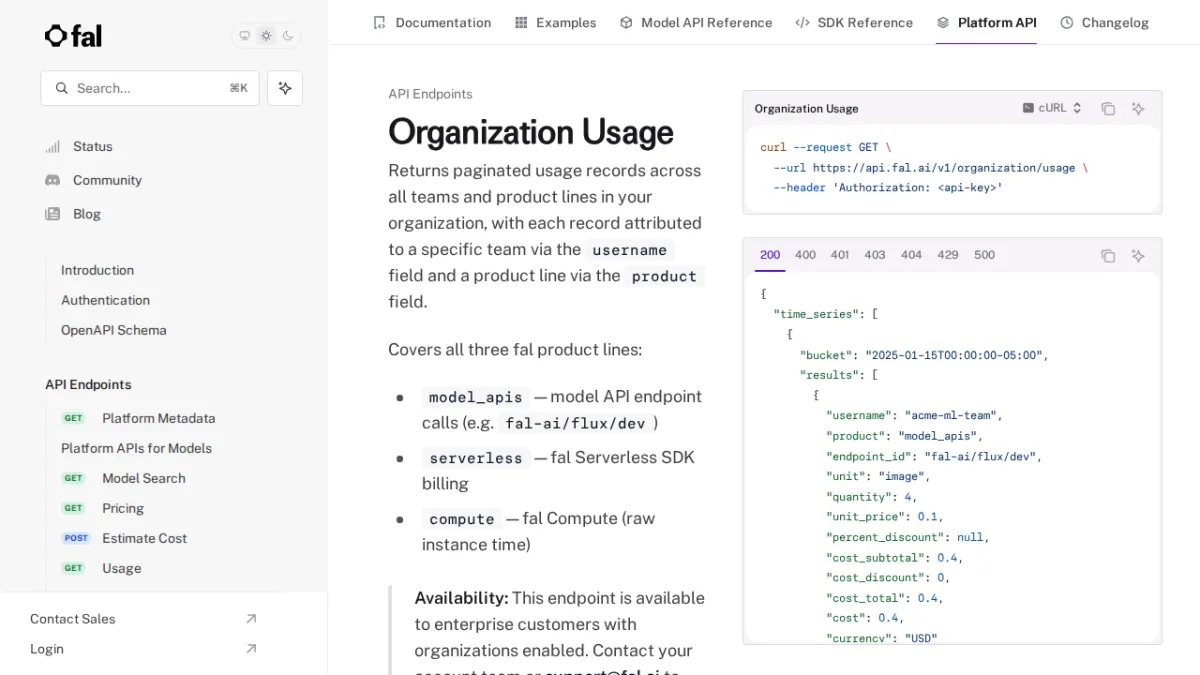Switch to dark theme mode

coord(288,36)
